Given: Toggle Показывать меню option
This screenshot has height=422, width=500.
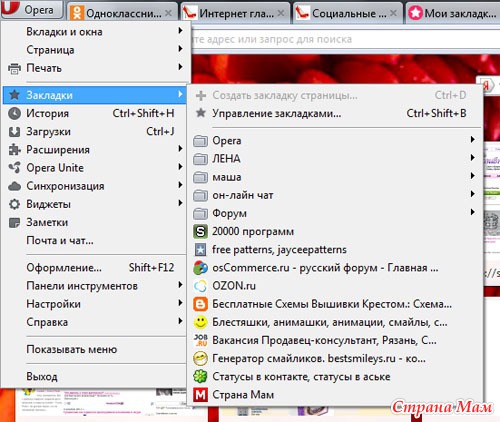Looking at the screenshot, I should tap(96, 349).
